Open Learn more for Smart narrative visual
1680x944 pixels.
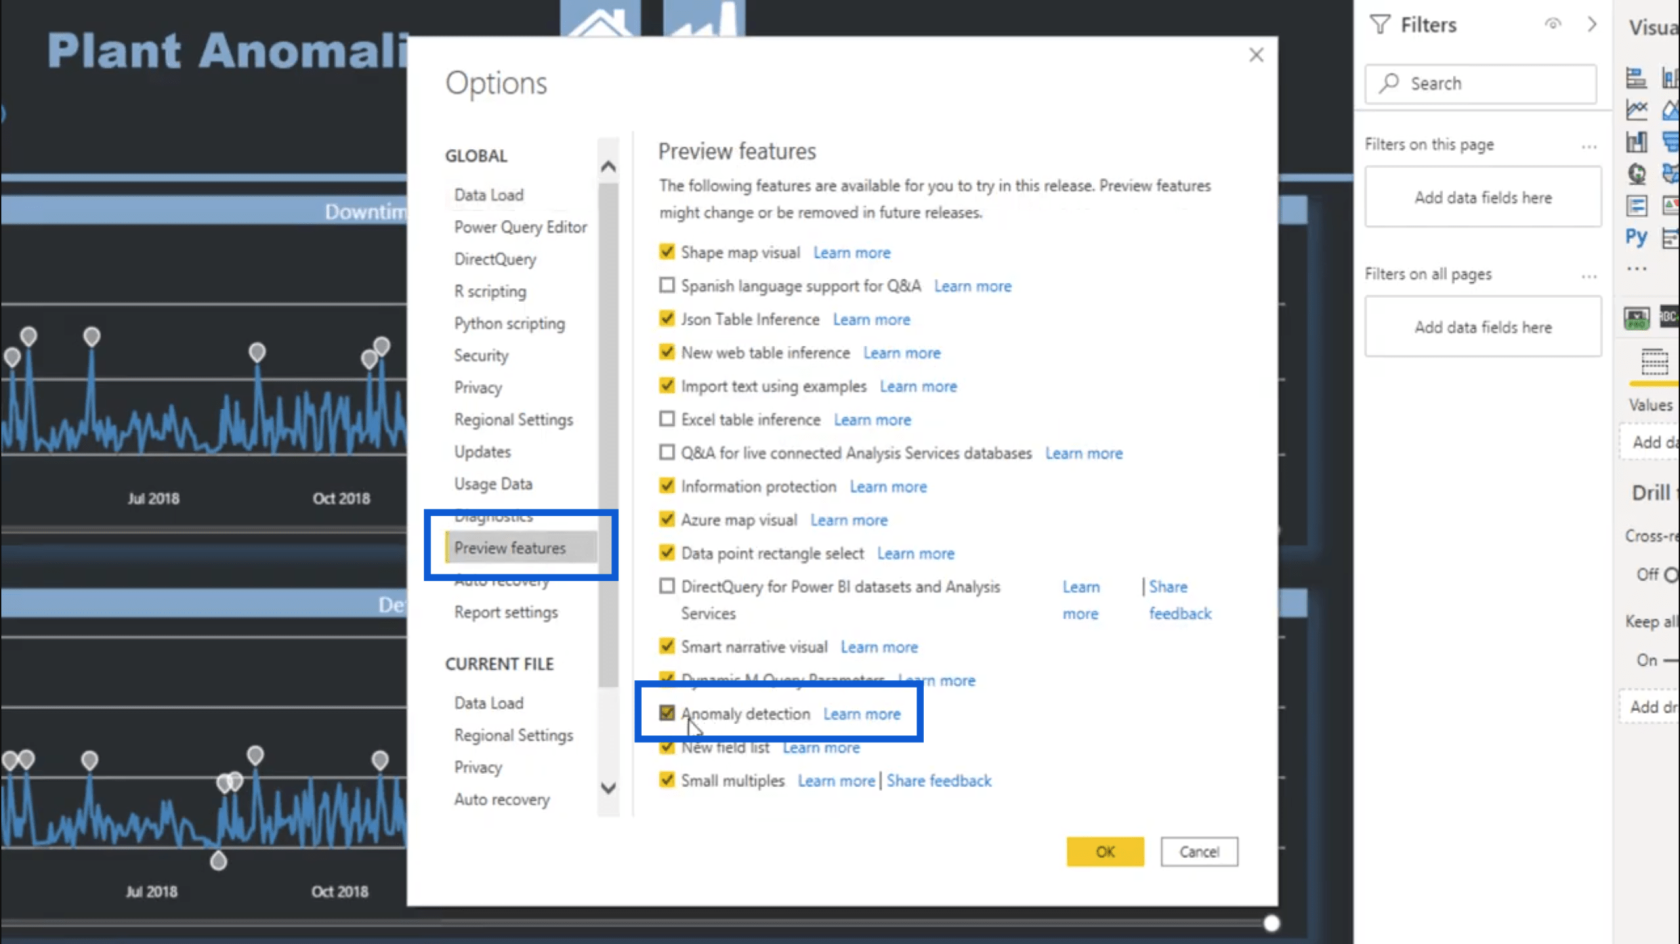coord(879,647)
